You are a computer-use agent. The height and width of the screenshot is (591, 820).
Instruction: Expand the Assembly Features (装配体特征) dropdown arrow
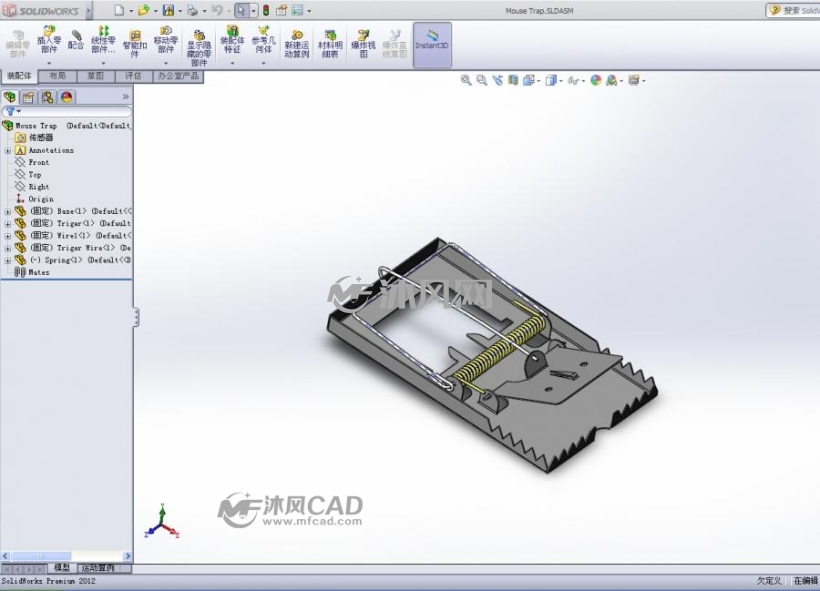(x=232, y=63)
